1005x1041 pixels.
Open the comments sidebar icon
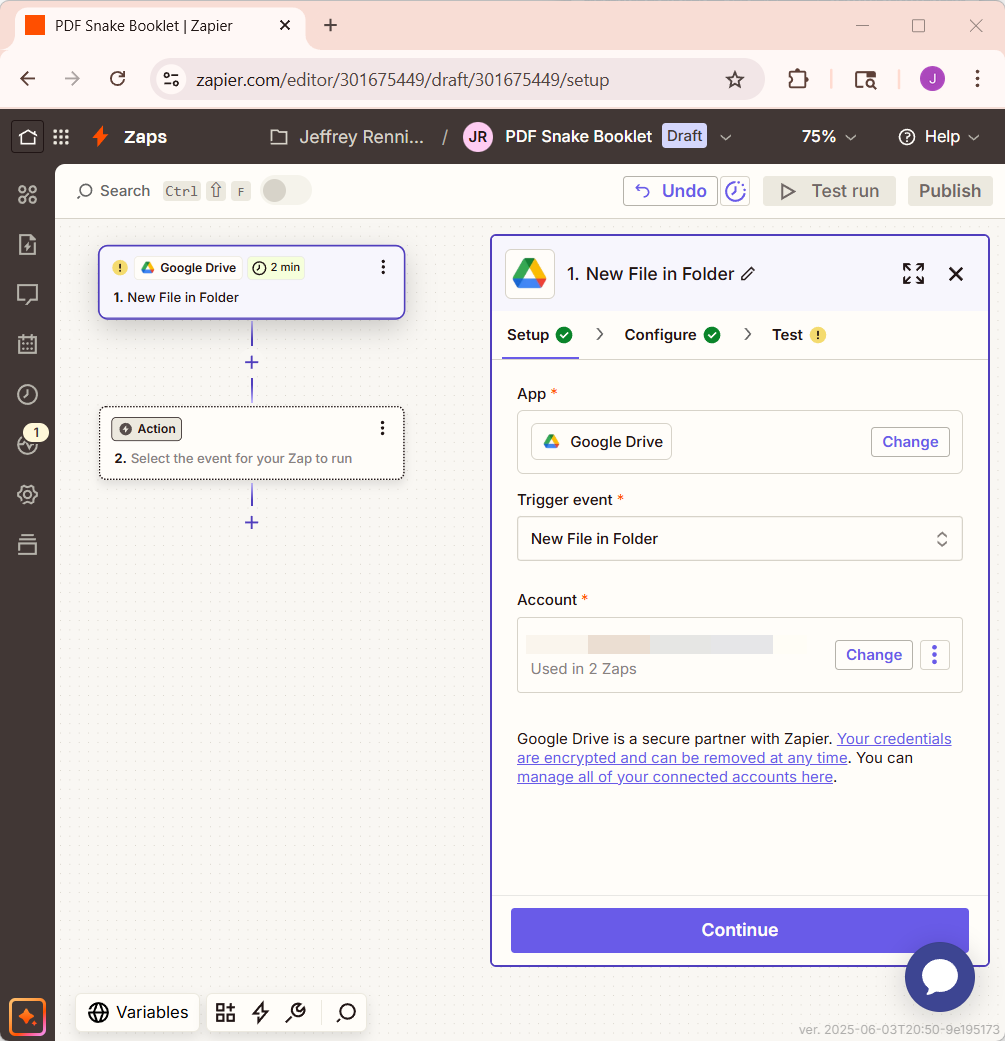pos(27,294)
